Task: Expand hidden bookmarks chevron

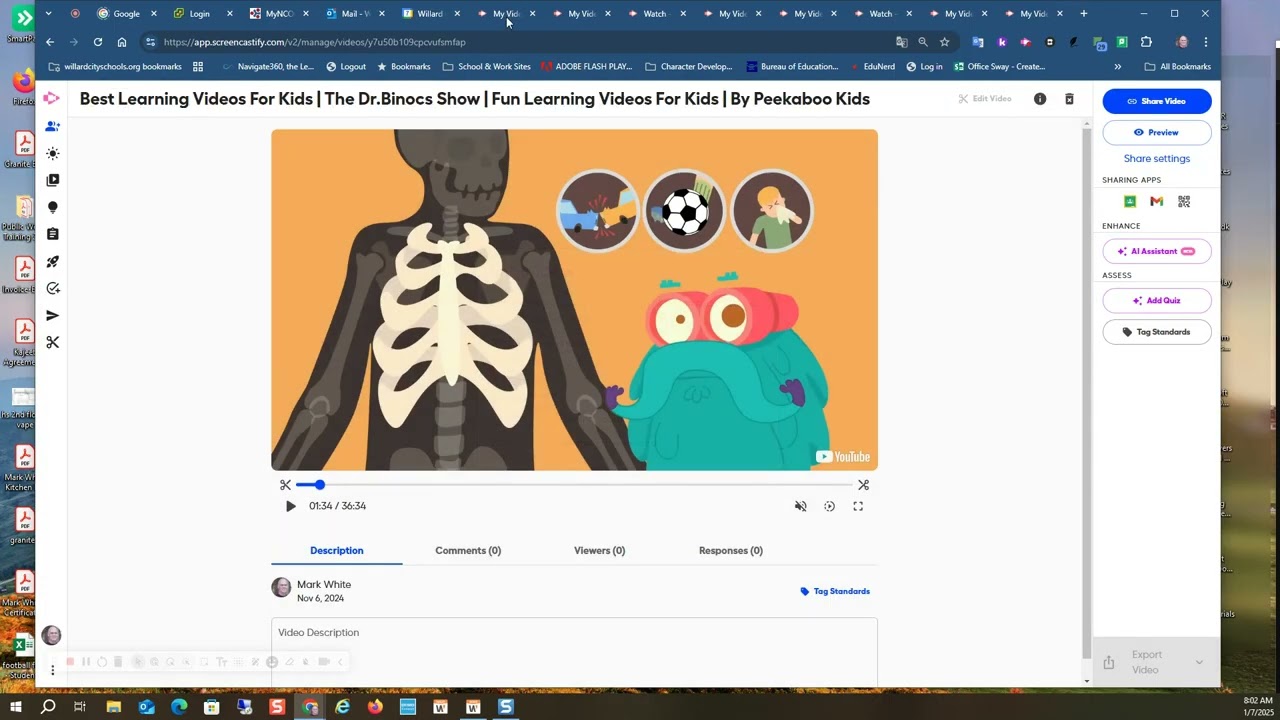Action: click(x=1117, y=67)
